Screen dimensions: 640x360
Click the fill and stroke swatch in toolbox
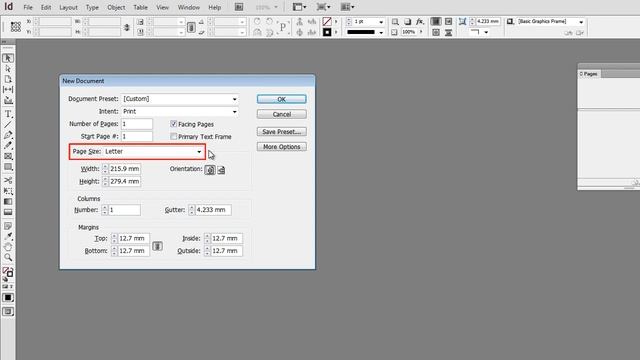click(x=8, y=272)
